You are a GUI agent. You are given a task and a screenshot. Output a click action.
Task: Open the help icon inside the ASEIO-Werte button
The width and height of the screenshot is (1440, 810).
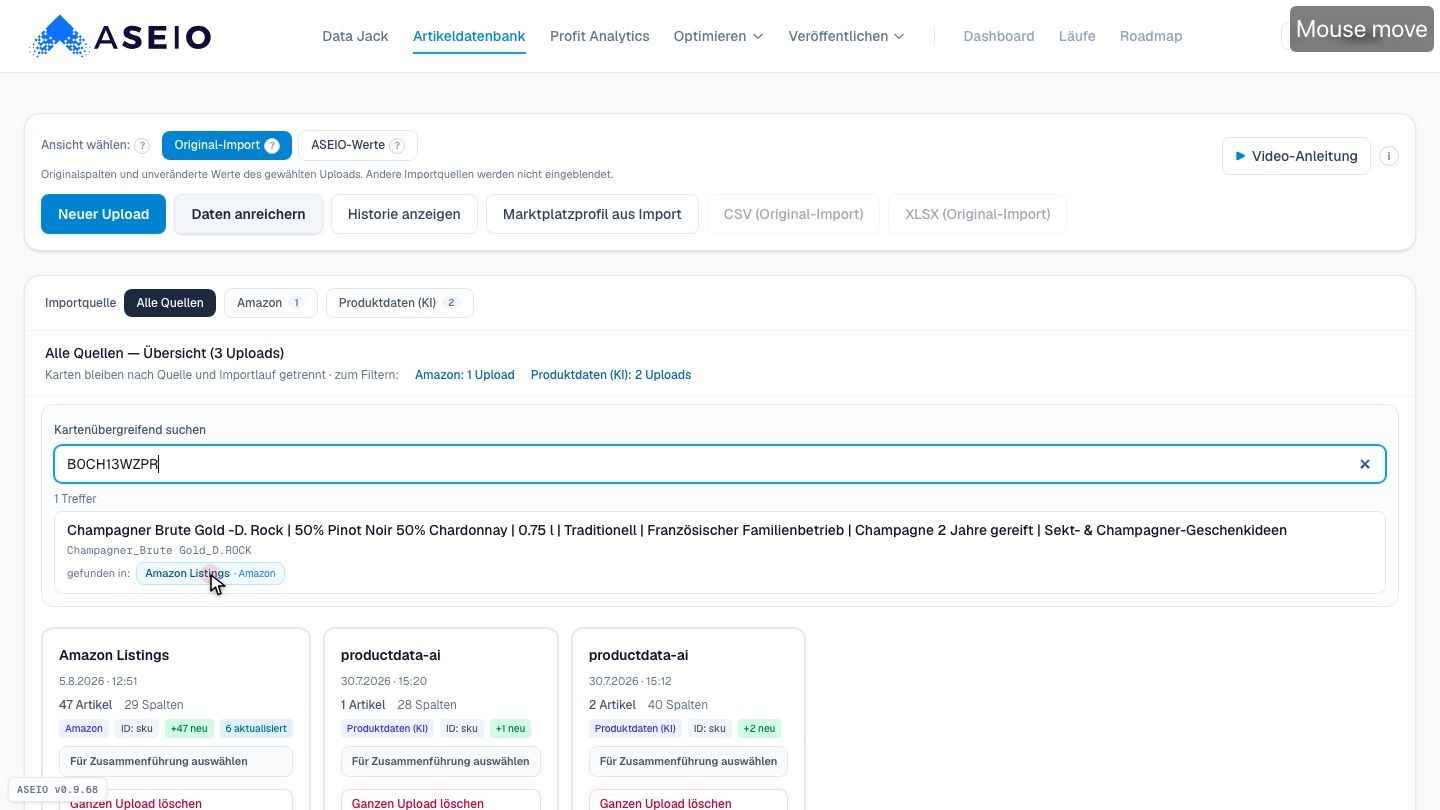397,146
